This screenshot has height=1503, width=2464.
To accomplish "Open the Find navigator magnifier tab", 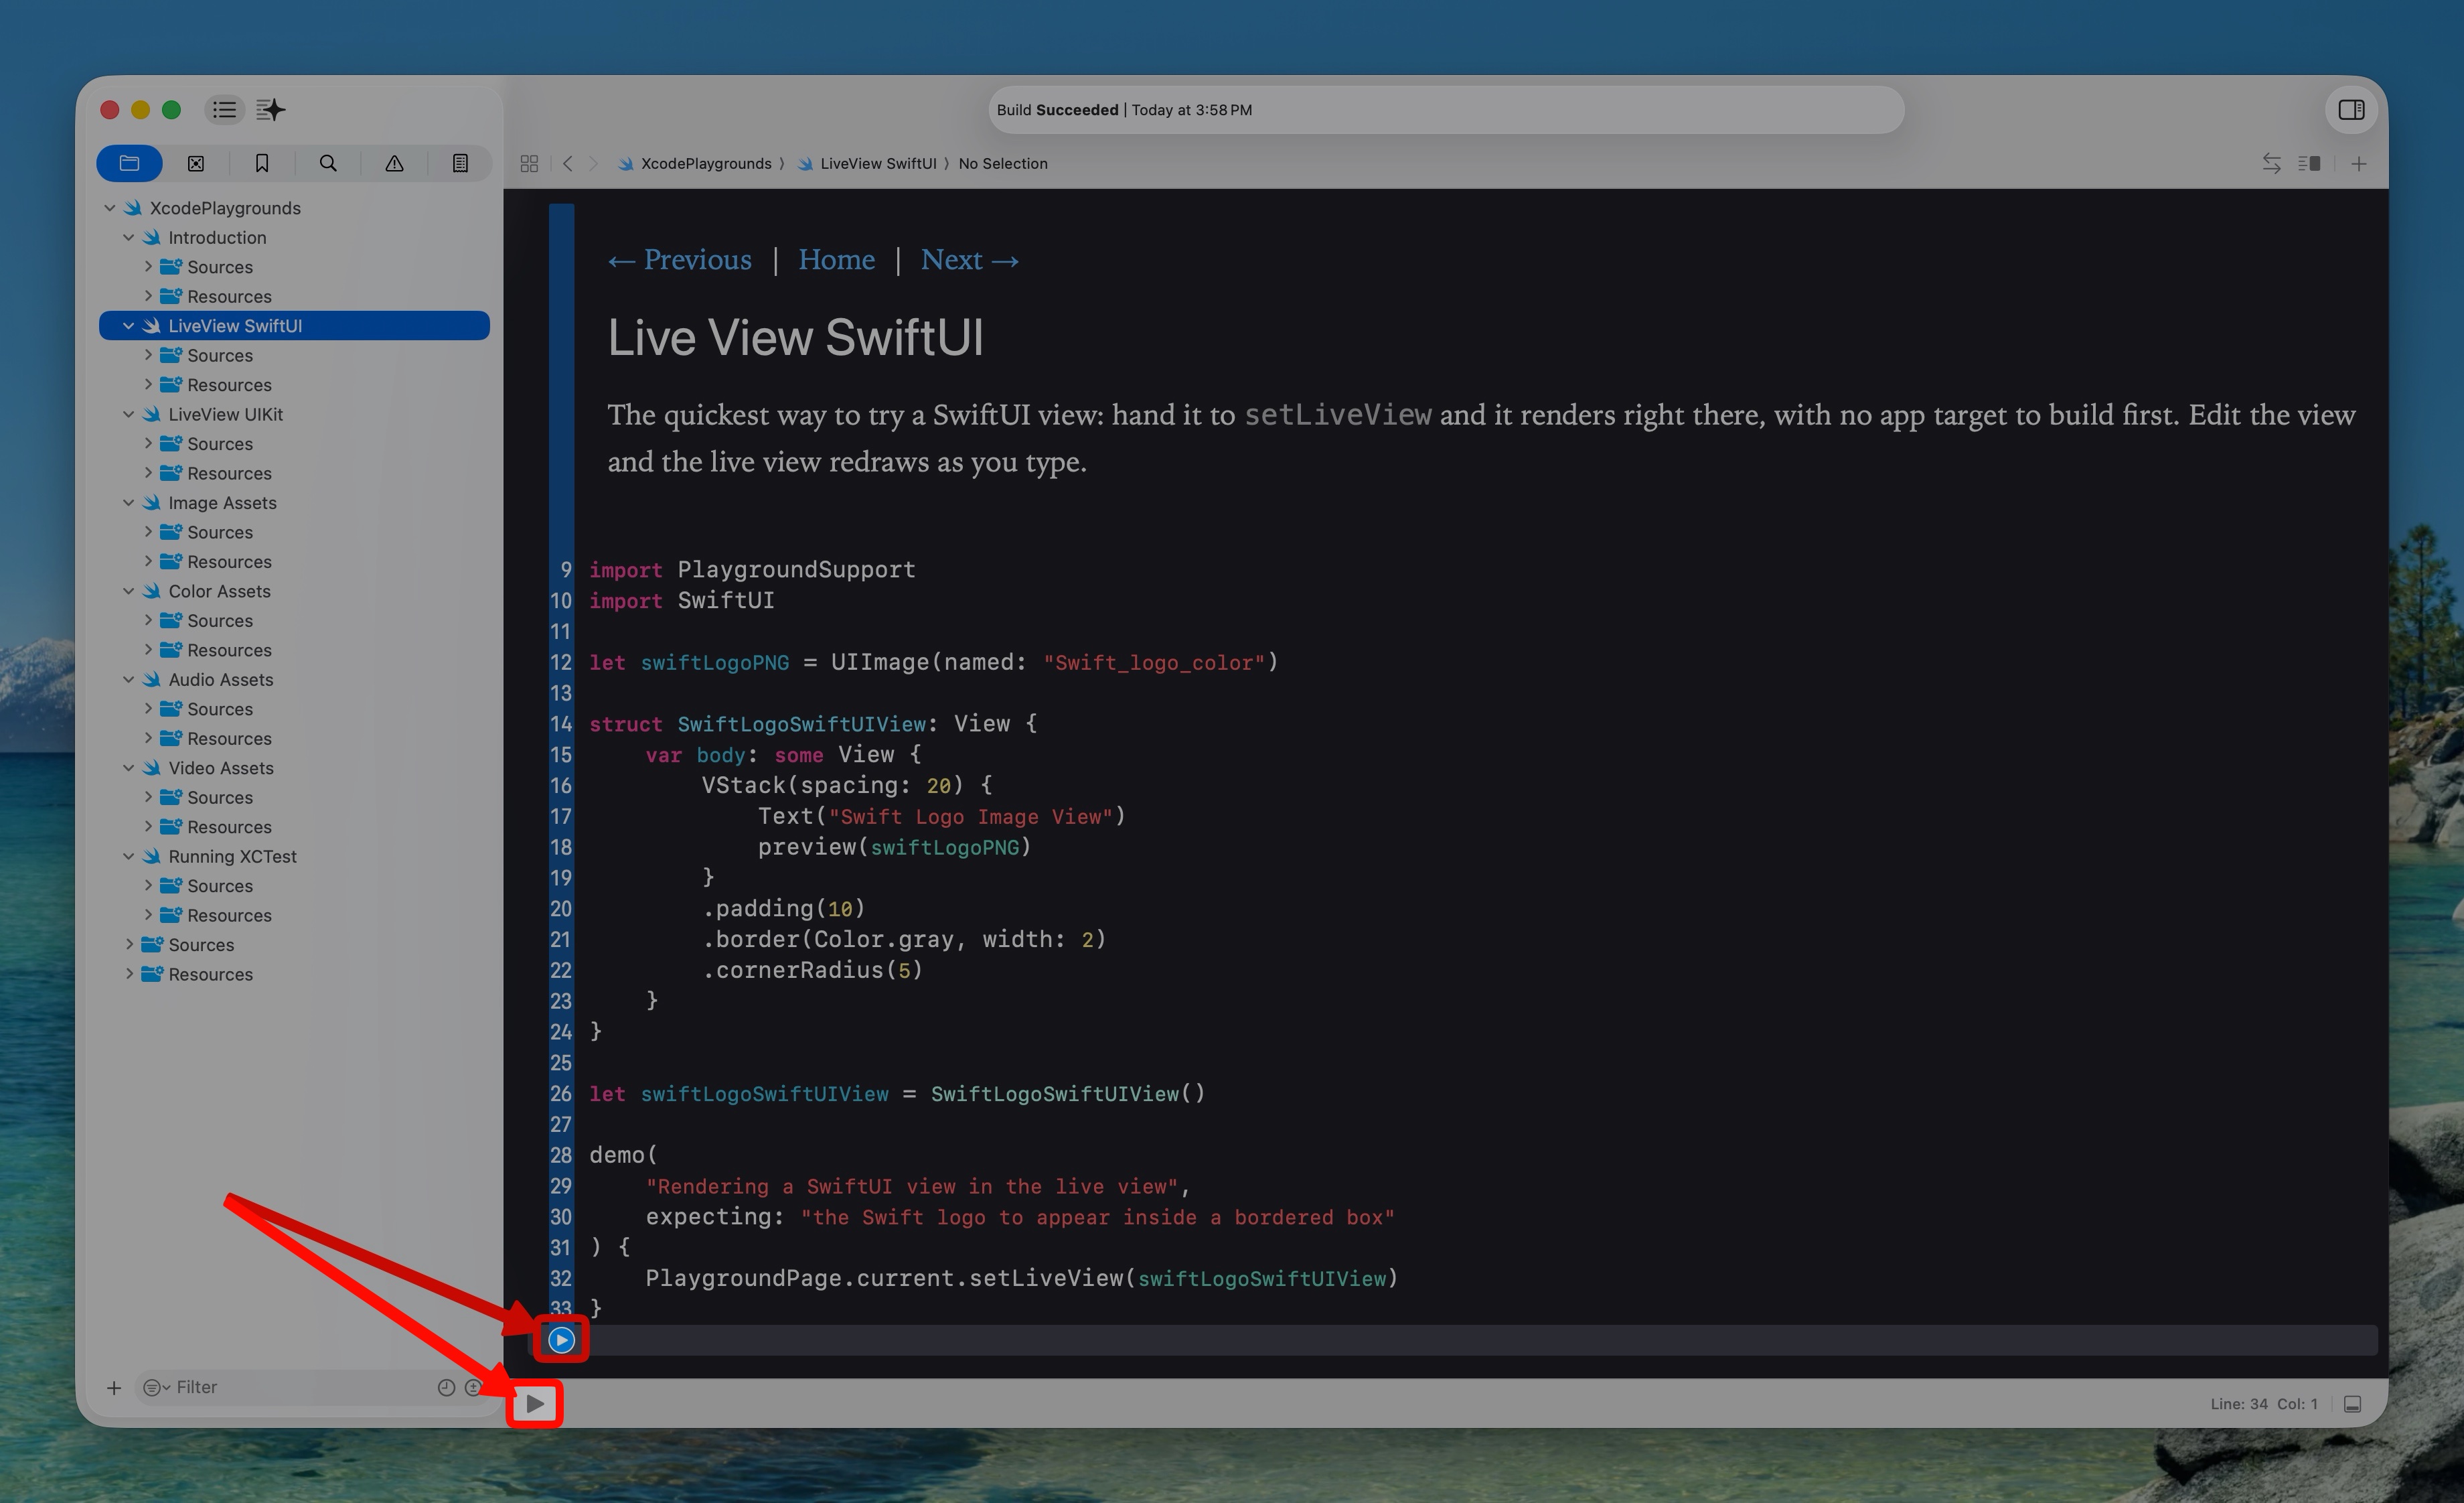I will [328, 163].
